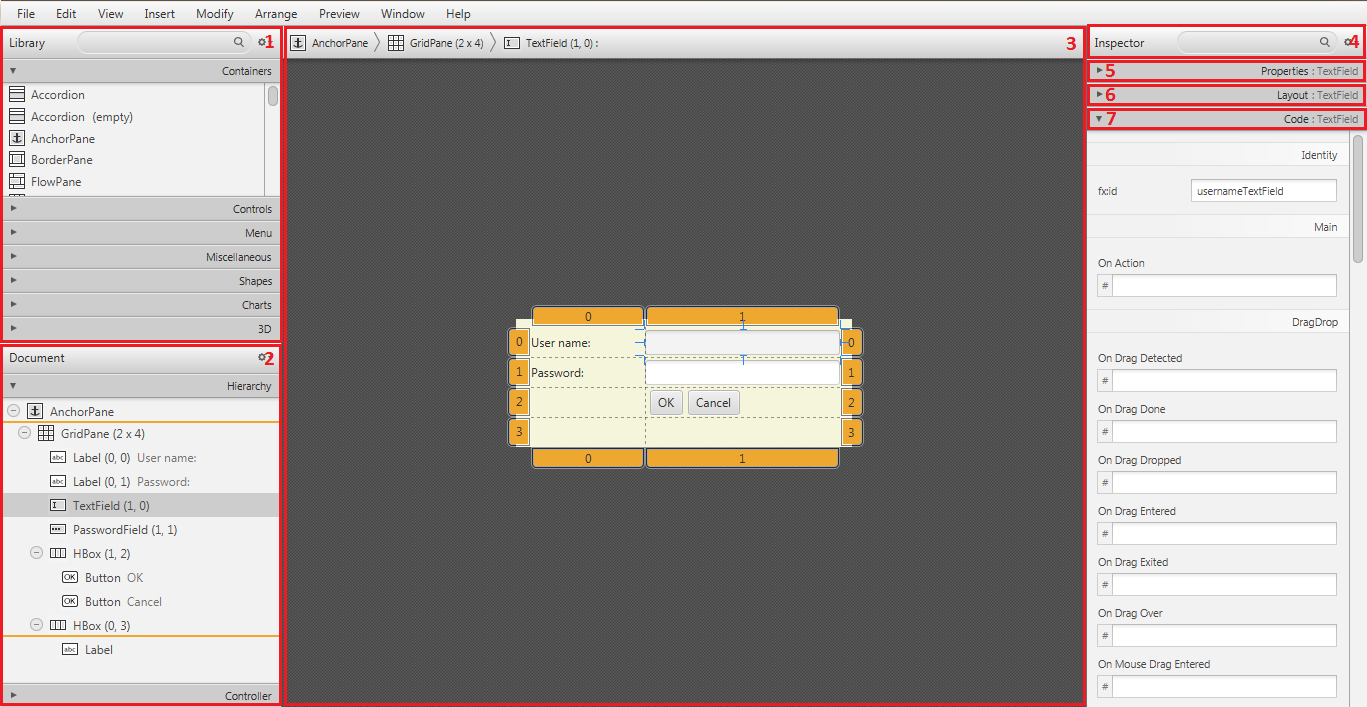The image size is (1367, 707).
Task: Open the Modify menu
Action: point(215,14)
